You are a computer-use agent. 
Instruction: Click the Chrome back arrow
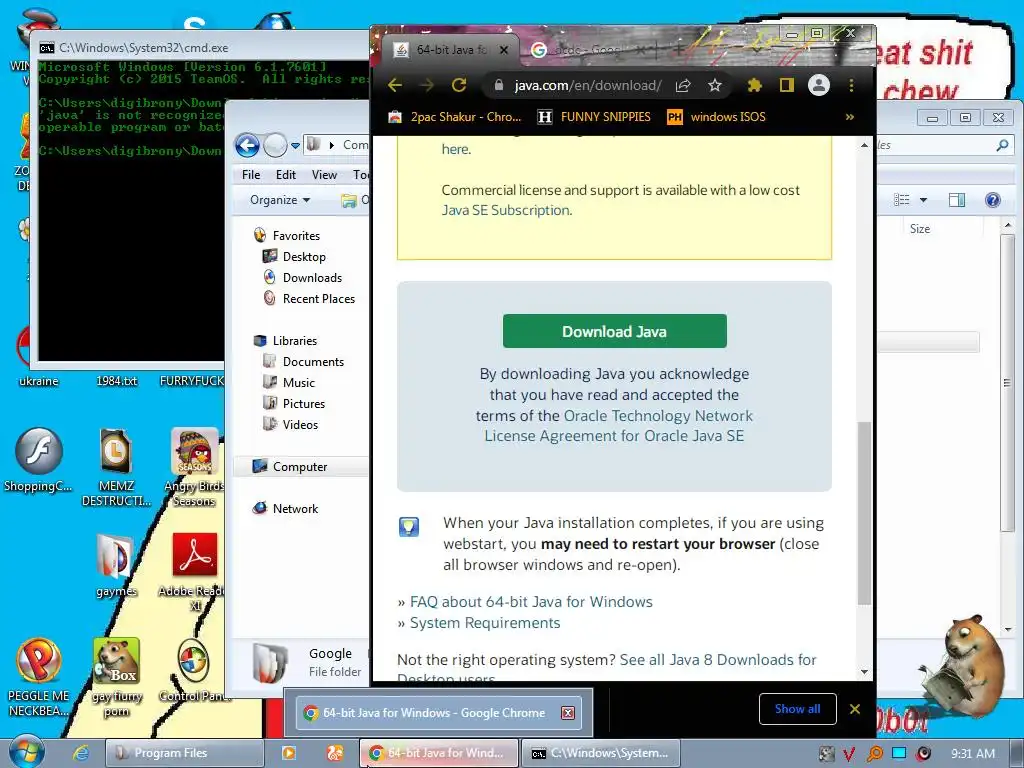tap(394, 86)
